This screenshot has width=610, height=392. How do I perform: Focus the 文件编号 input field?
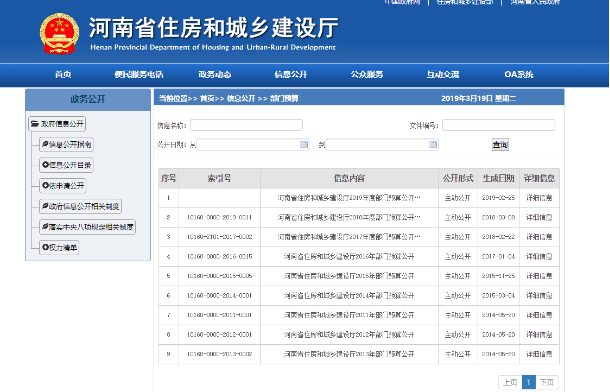499,125
